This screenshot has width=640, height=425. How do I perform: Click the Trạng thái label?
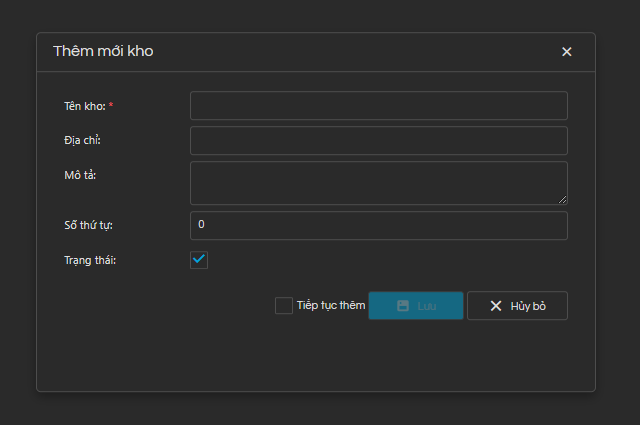[89, 260]
